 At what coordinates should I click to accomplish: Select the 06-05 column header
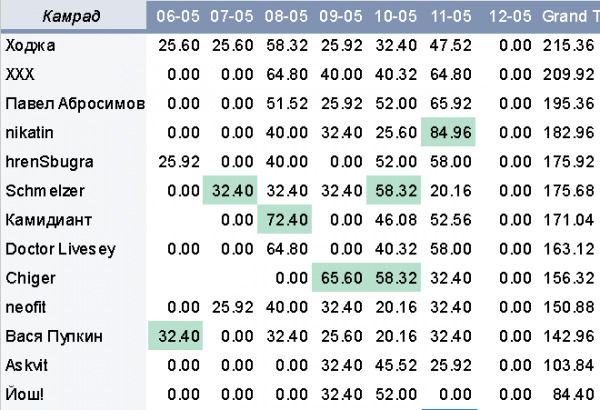(x=178, y=16)
